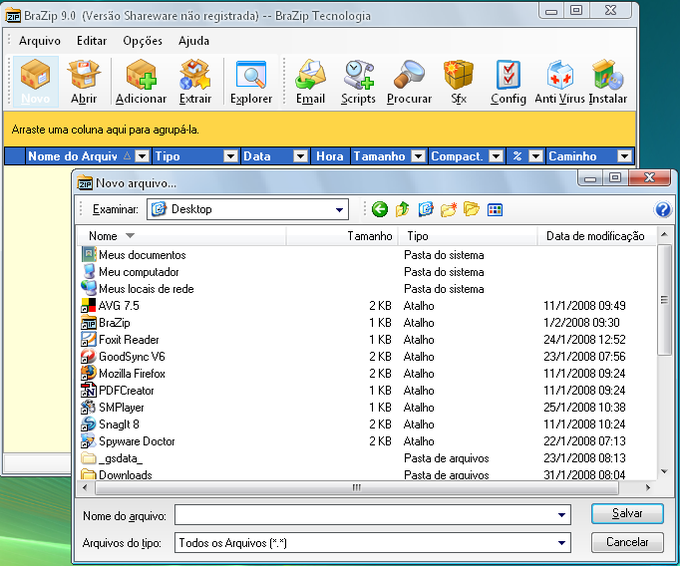Viewport: 680px width, 566px height.
Task: Expand the Examinar Desktop dropdown
Action: (x=340, y=210)
